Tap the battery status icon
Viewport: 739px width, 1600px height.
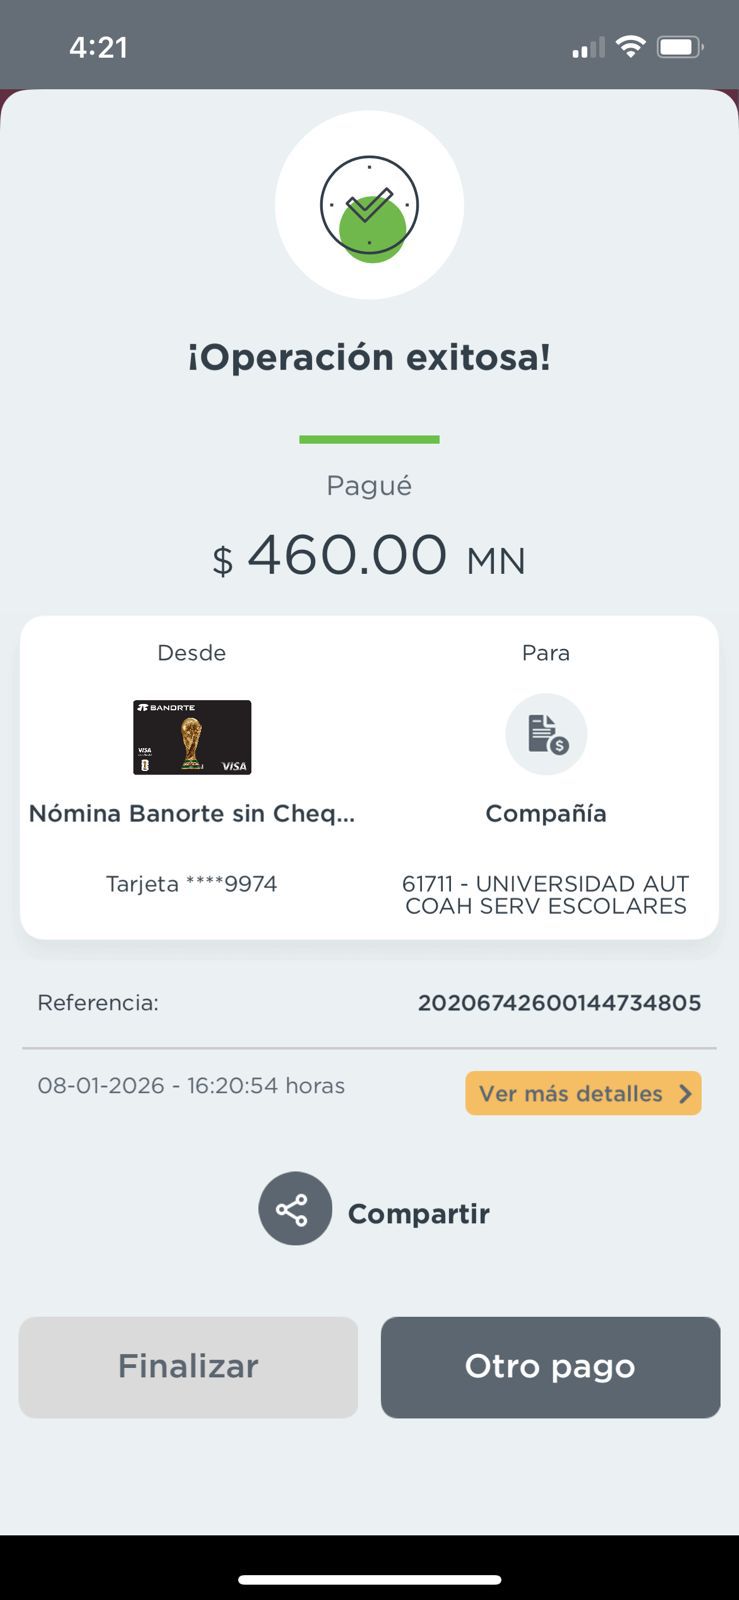680,47
